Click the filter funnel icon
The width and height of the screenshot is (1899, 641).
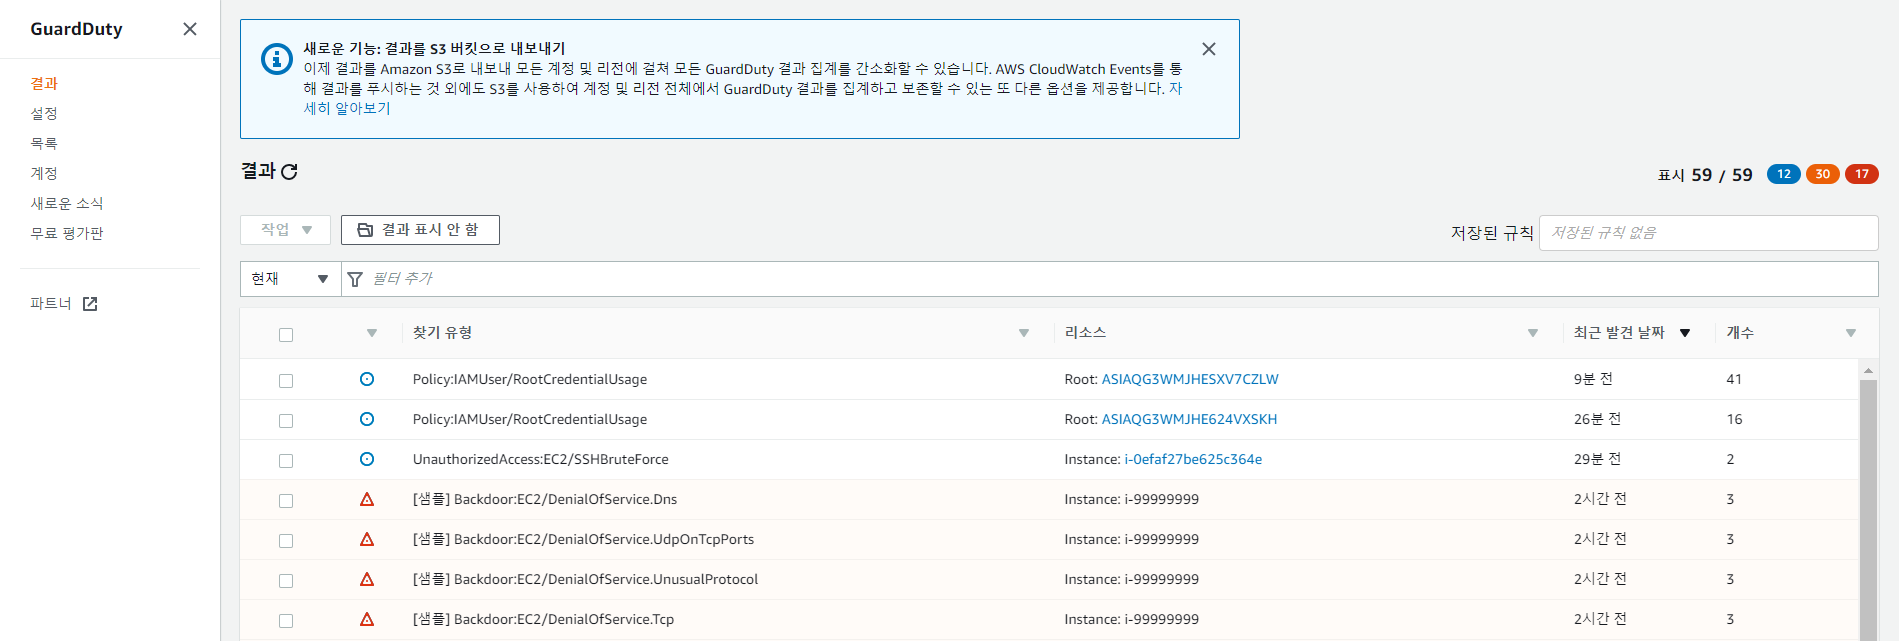[355, 279]
